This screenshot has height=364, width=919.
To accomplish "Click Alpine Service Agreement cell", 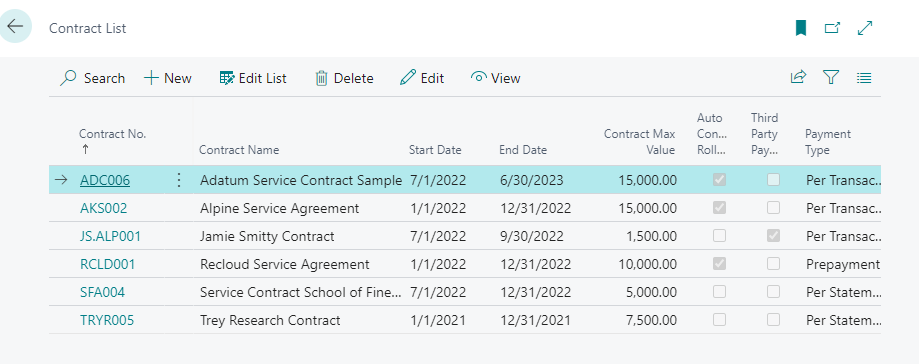I will (280, 208).
